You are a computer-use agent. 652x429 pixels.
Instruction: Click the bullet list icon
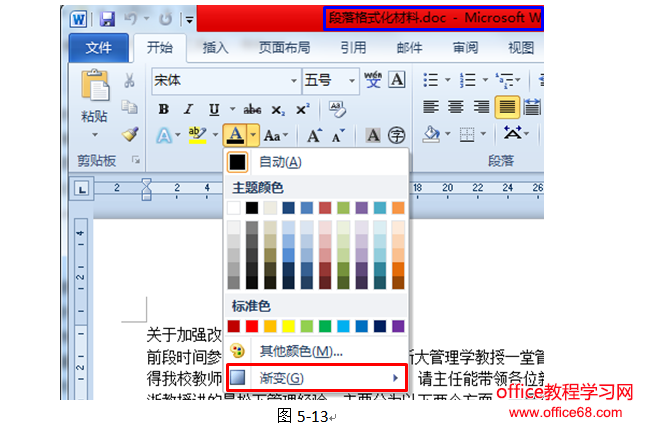431,79
